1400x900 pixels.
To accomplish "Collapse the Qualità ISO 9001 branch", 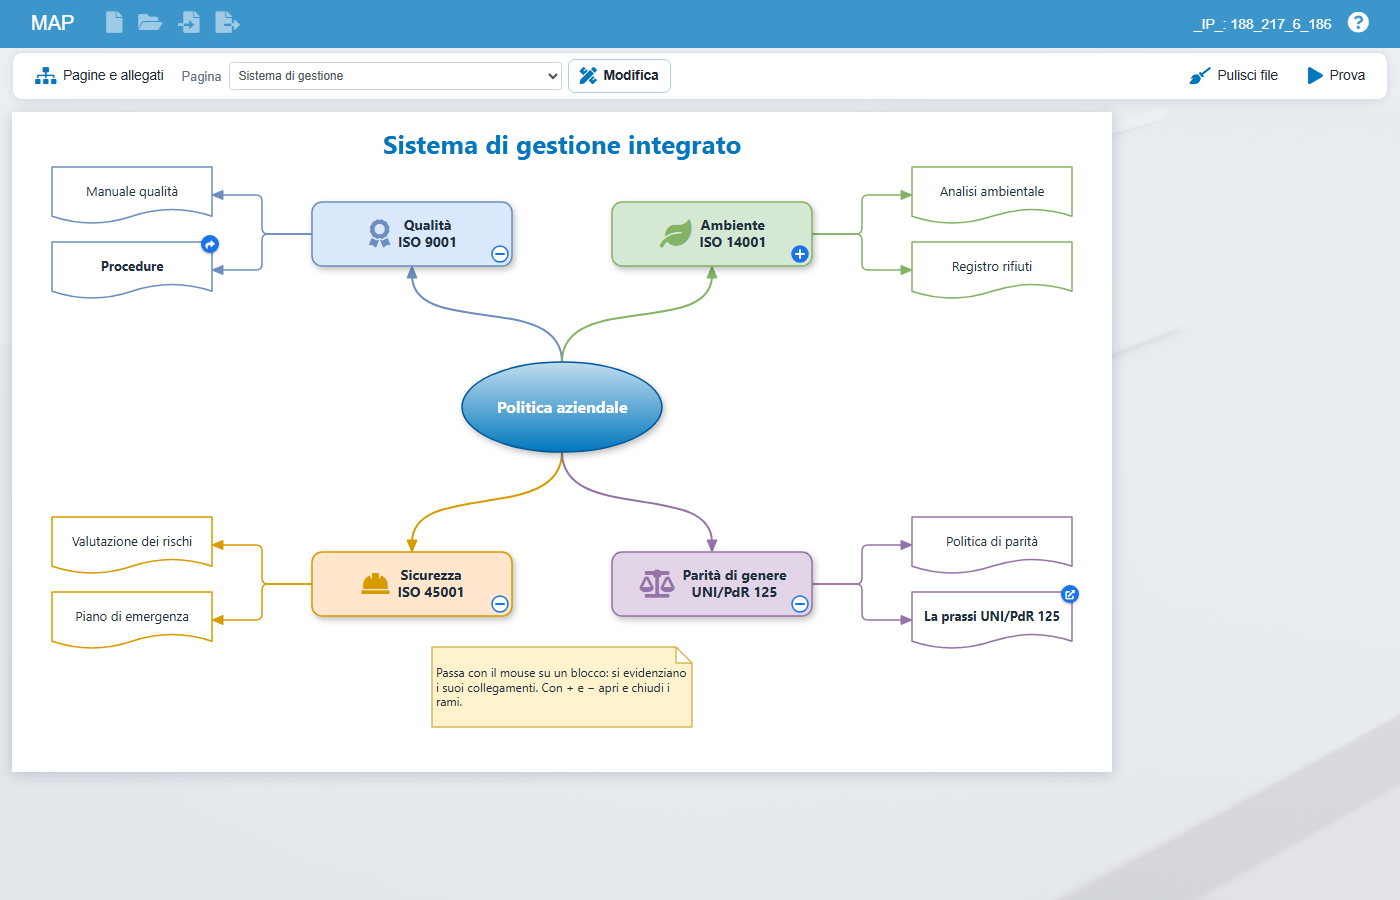I will pyautogui.click(x=500, y=254).
